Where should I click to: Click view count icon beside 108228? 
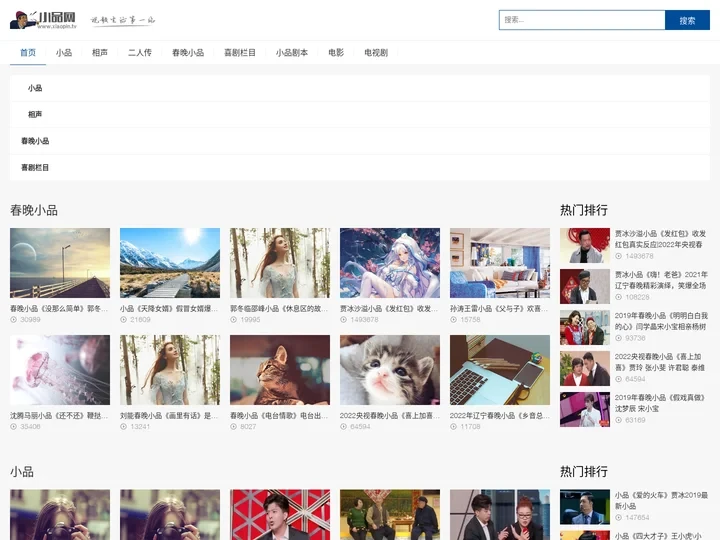tap(619, 297)
